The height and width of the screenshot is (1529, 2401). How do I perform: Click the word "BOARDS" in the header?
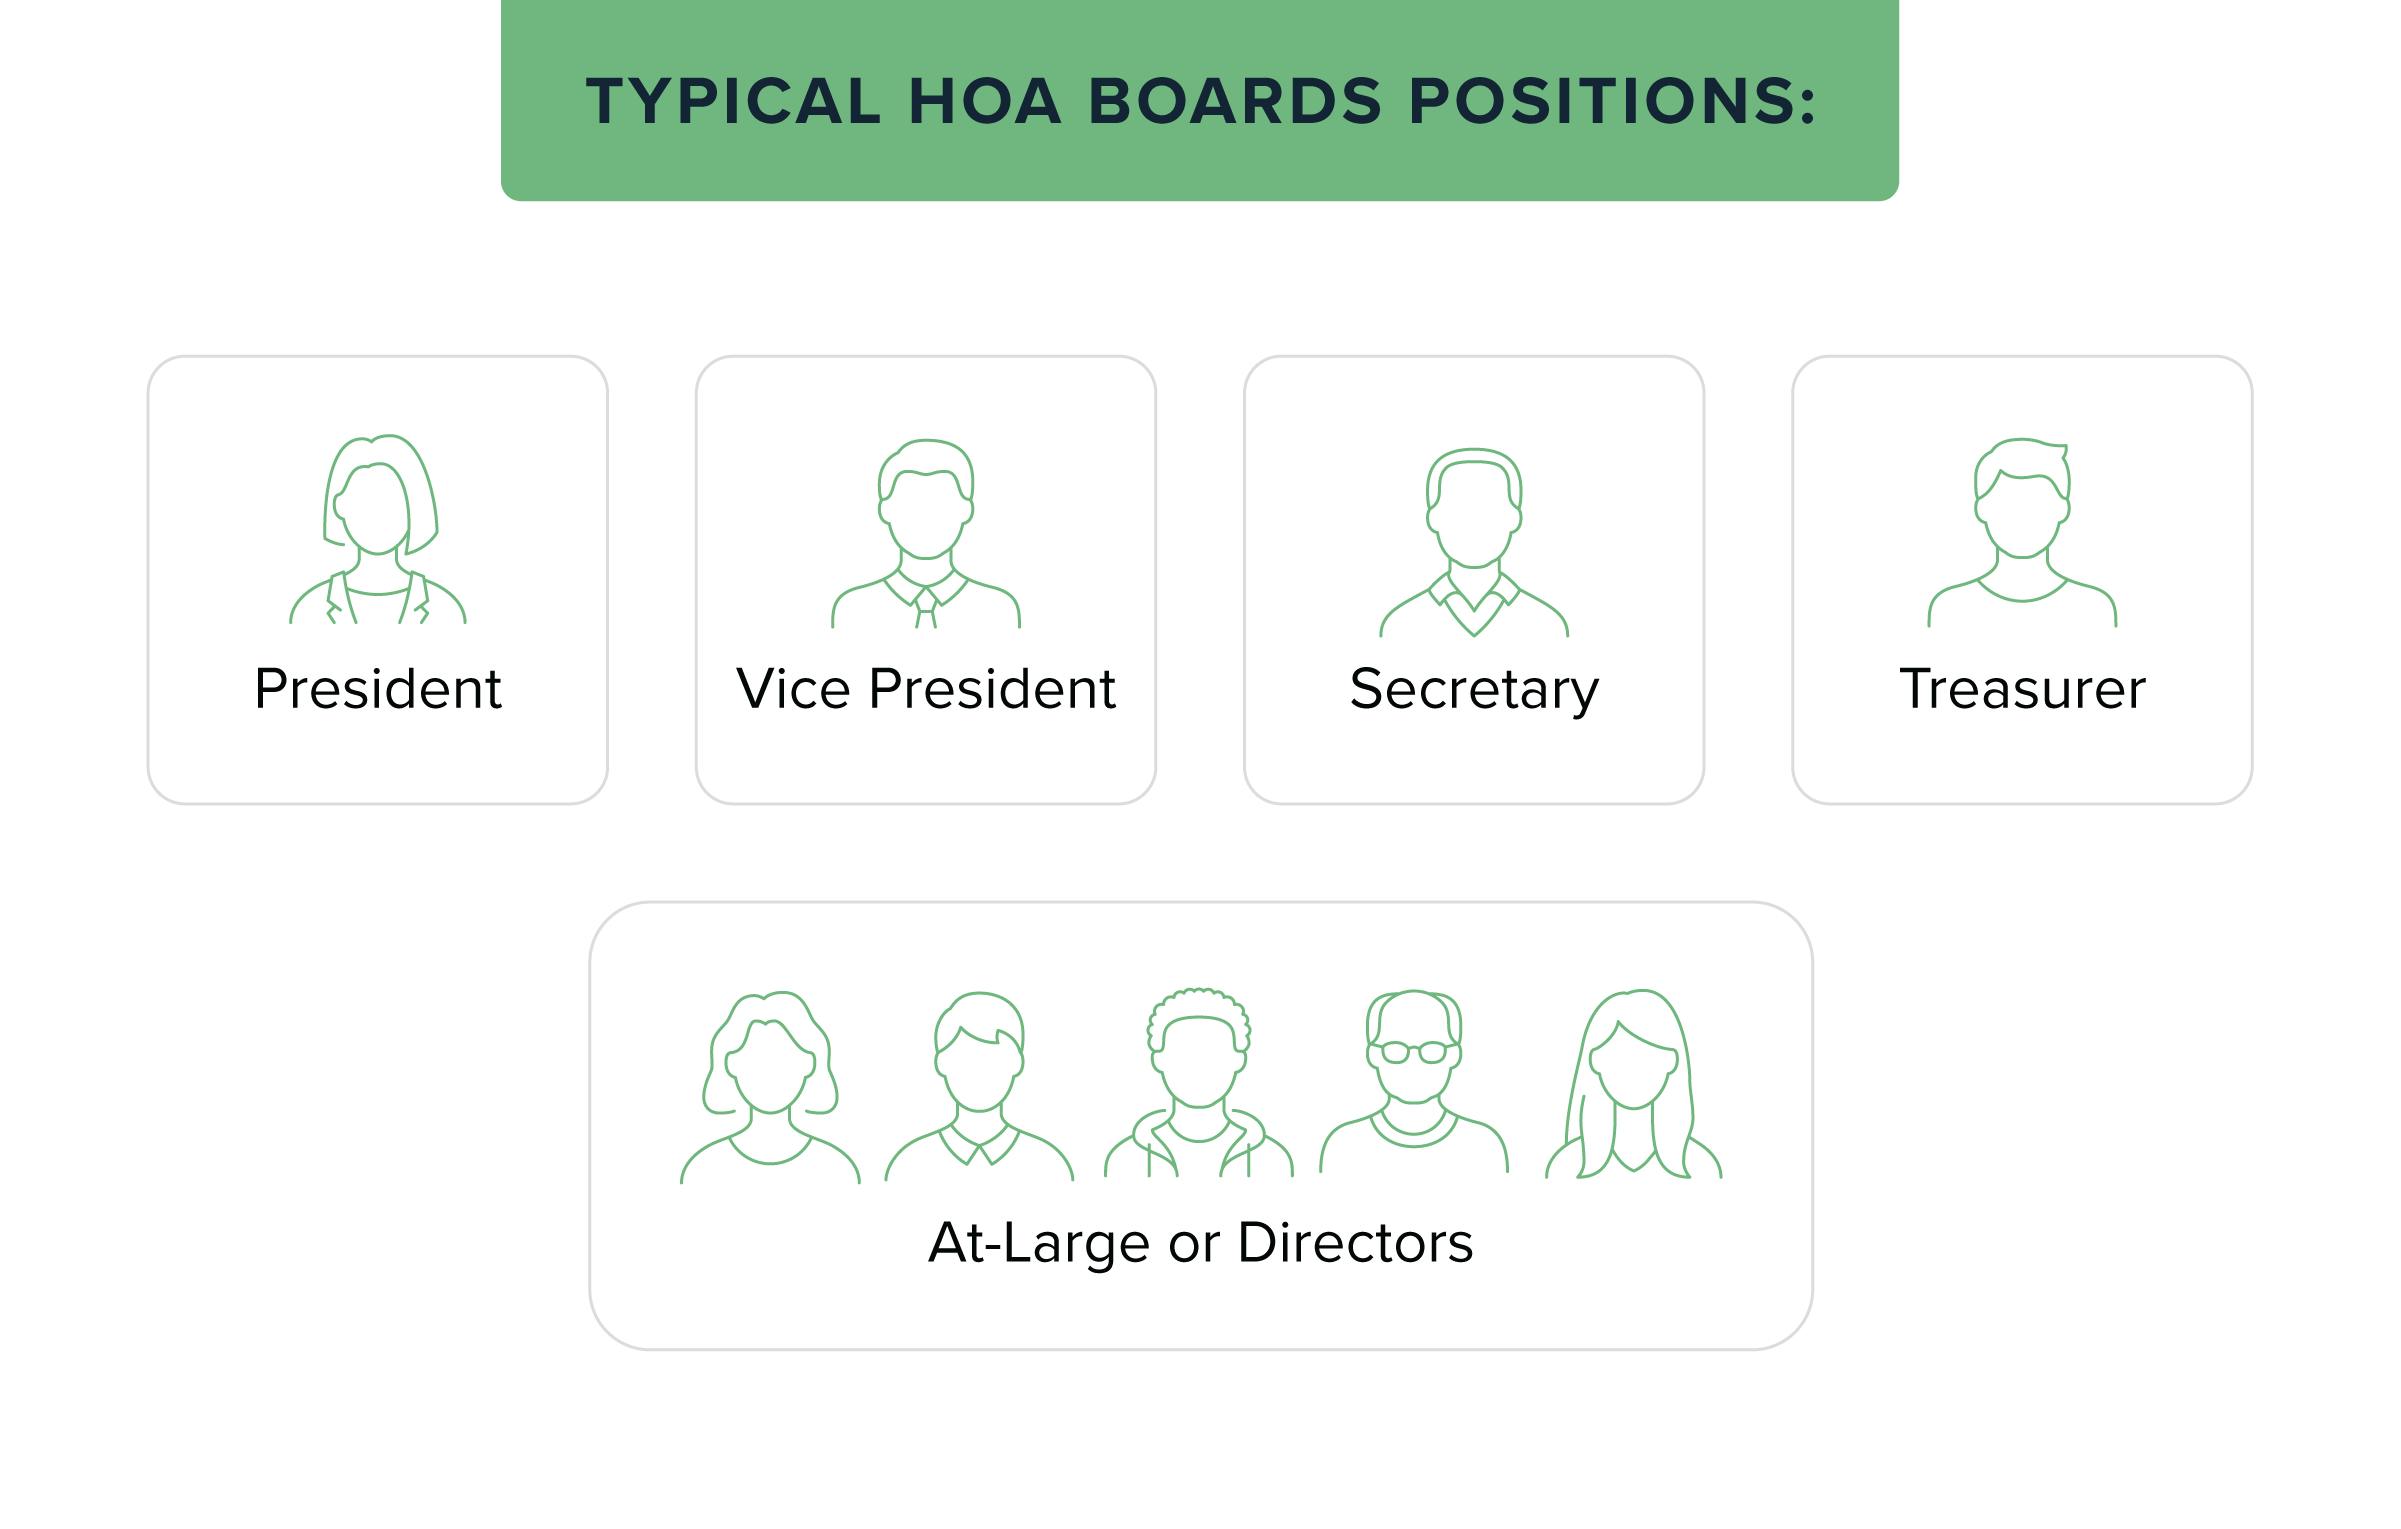pyautogui.click(x=1235, y=101)
